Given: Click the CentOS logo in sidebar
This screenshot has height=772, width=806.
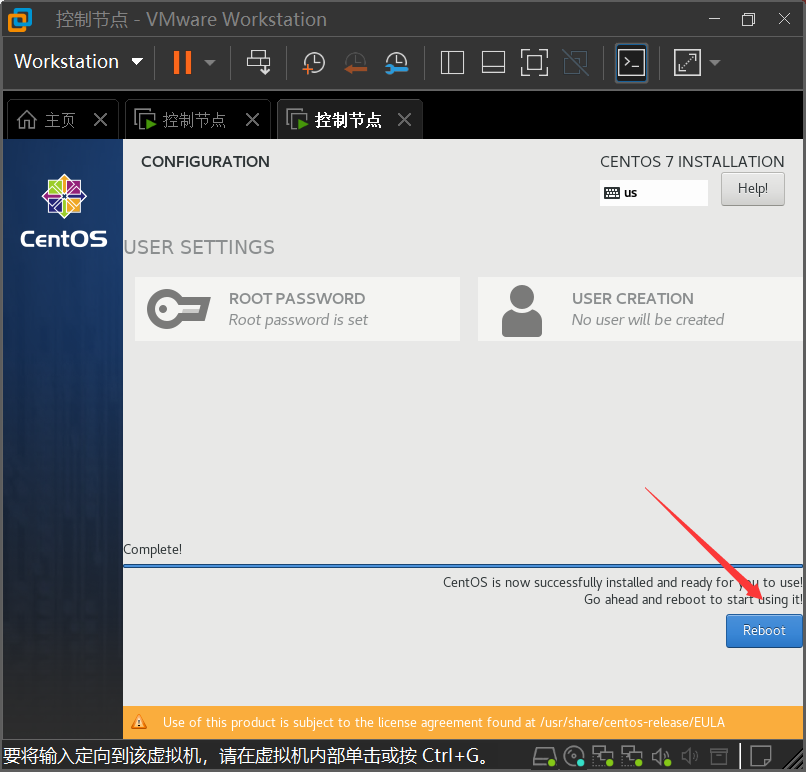Looking at the screenshot, I should [x=64, y=211].
